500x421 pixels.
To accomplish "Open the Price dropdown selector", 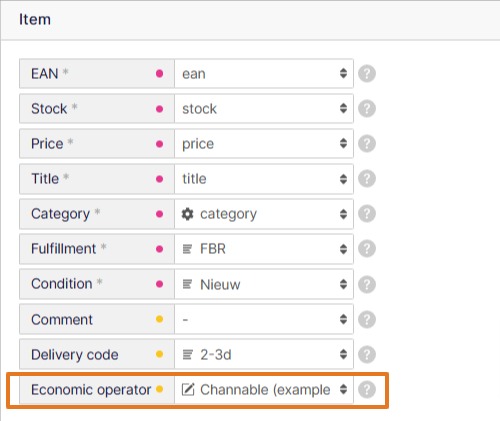I will 264,144.
